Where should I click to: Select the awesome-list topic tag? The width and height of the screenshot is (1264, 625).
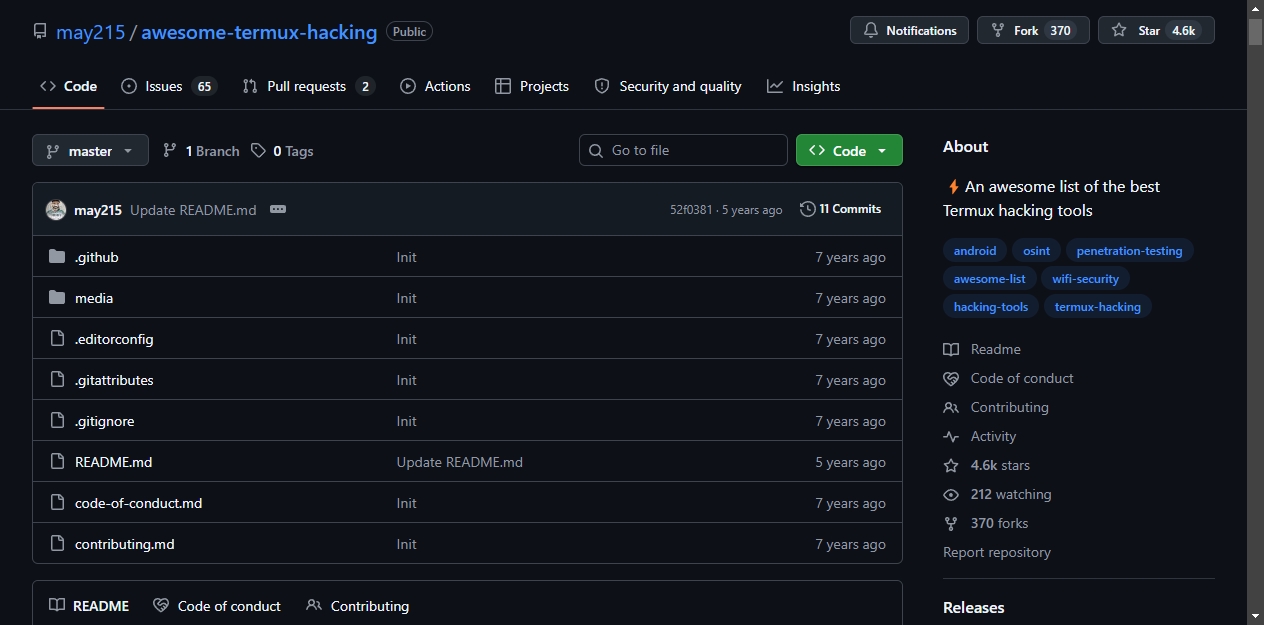tap(989, 279)
